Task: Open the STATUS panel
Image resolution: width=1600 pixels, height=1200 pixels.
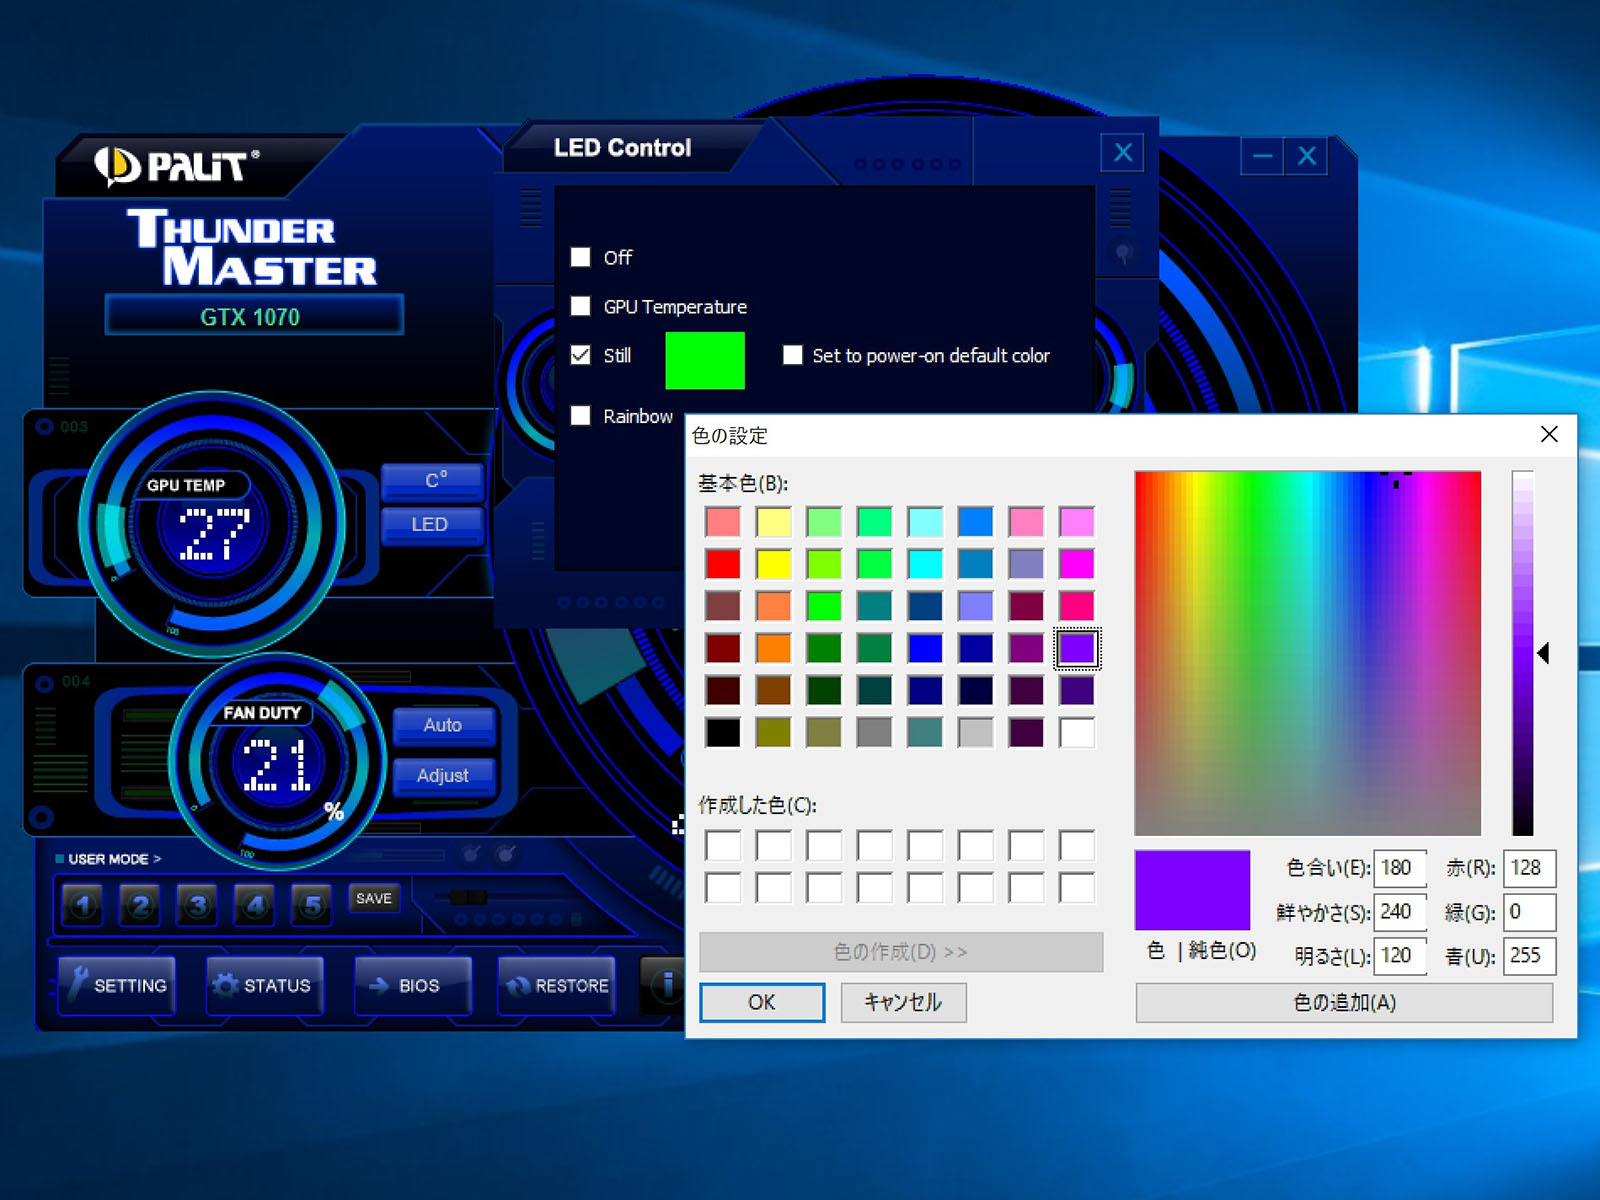Action: pos(265,985)
